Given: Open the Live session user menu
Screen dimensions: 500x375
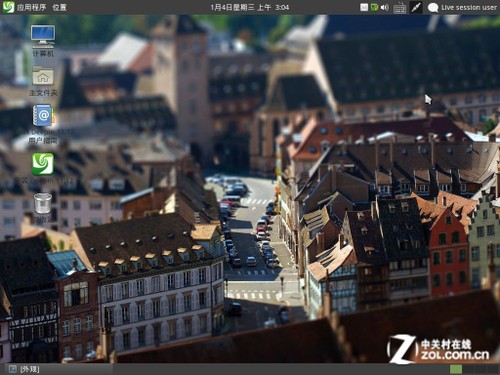Looking at the screenshot, I should [x=469, y=7].
